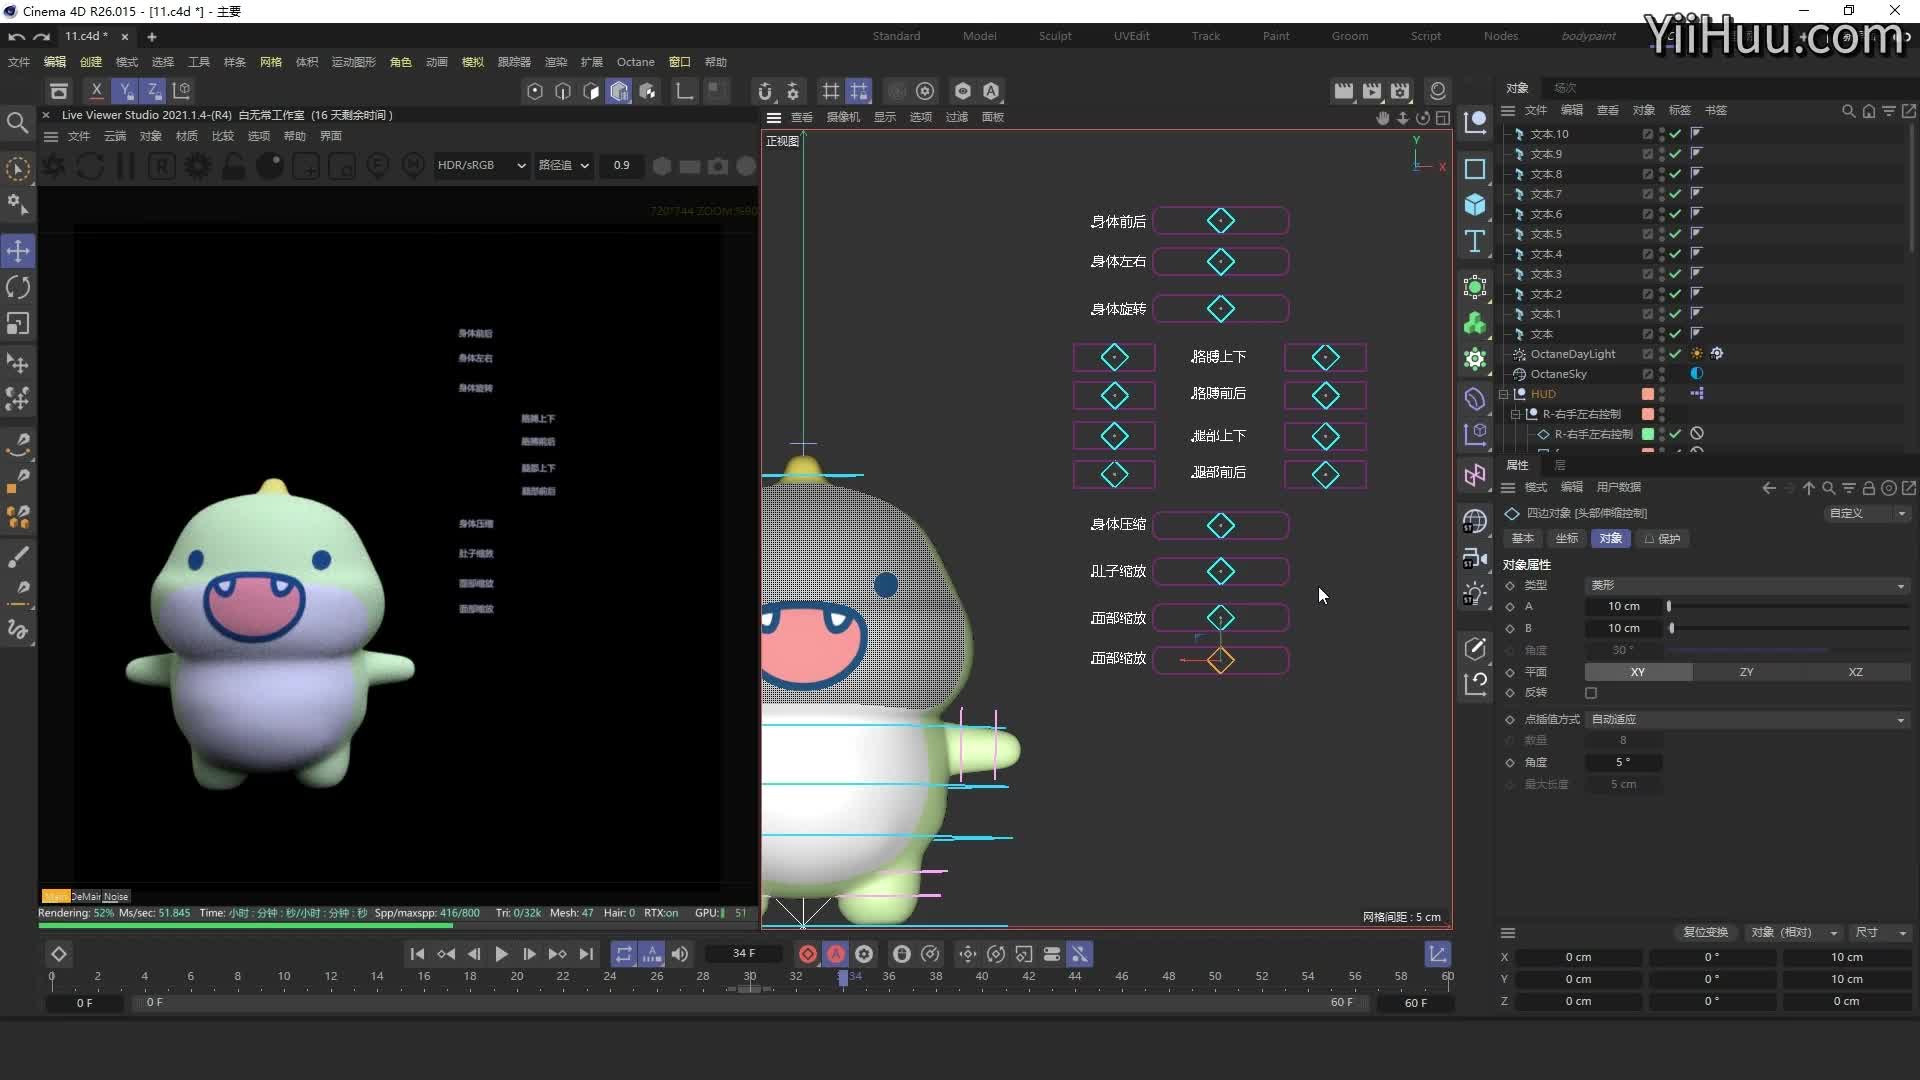Click the bend deformer purple icon
The height and width of the screenshot is (1080, 1920).
pos(1475,399)
